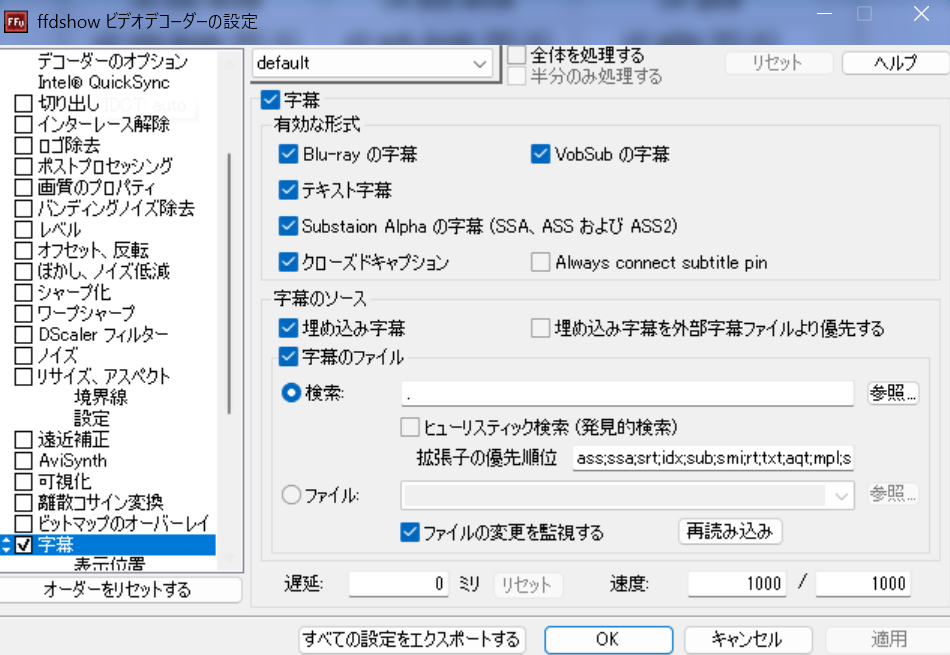This screenshot has width=950, height=655.
Task: Toggle the VobSub の字幕 checkbox
Action: point(541,155)
